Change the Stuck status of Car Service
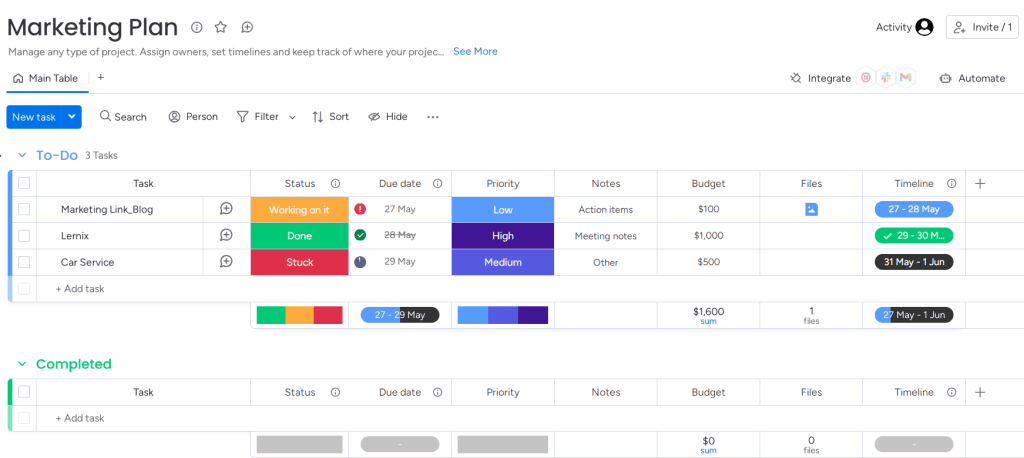Viewport: 1024px width, 458px height. [299, 262]
